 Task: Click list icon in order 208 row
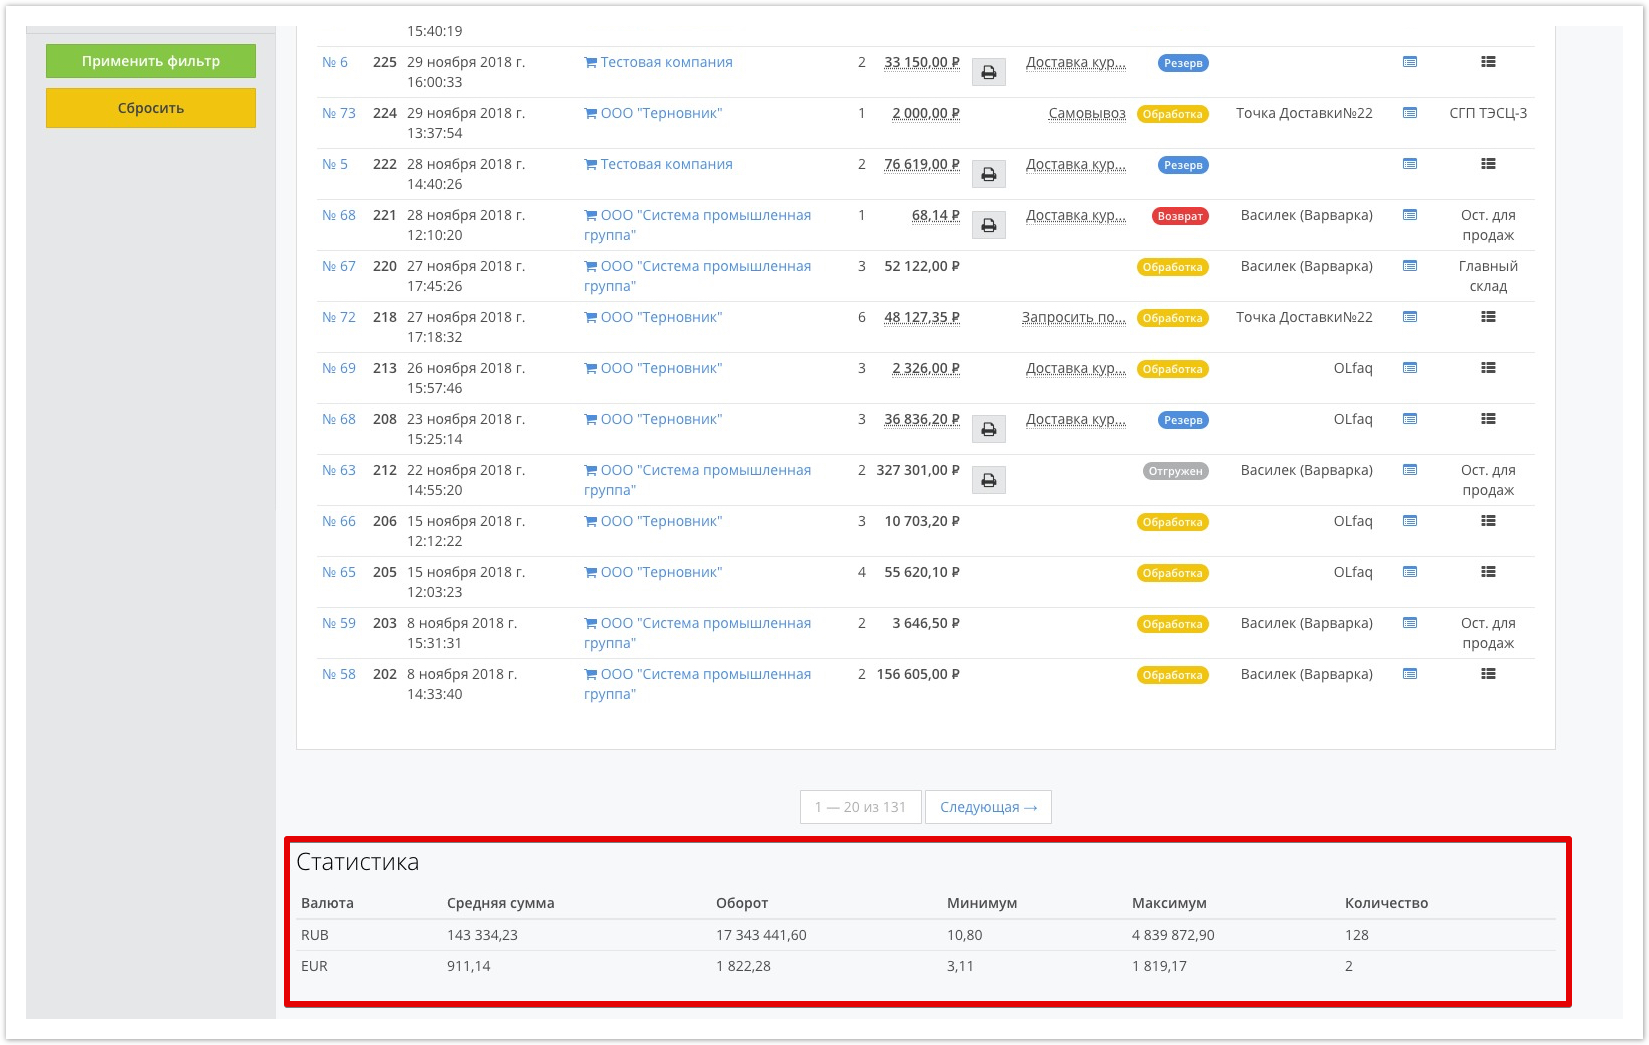(1488, 419)
